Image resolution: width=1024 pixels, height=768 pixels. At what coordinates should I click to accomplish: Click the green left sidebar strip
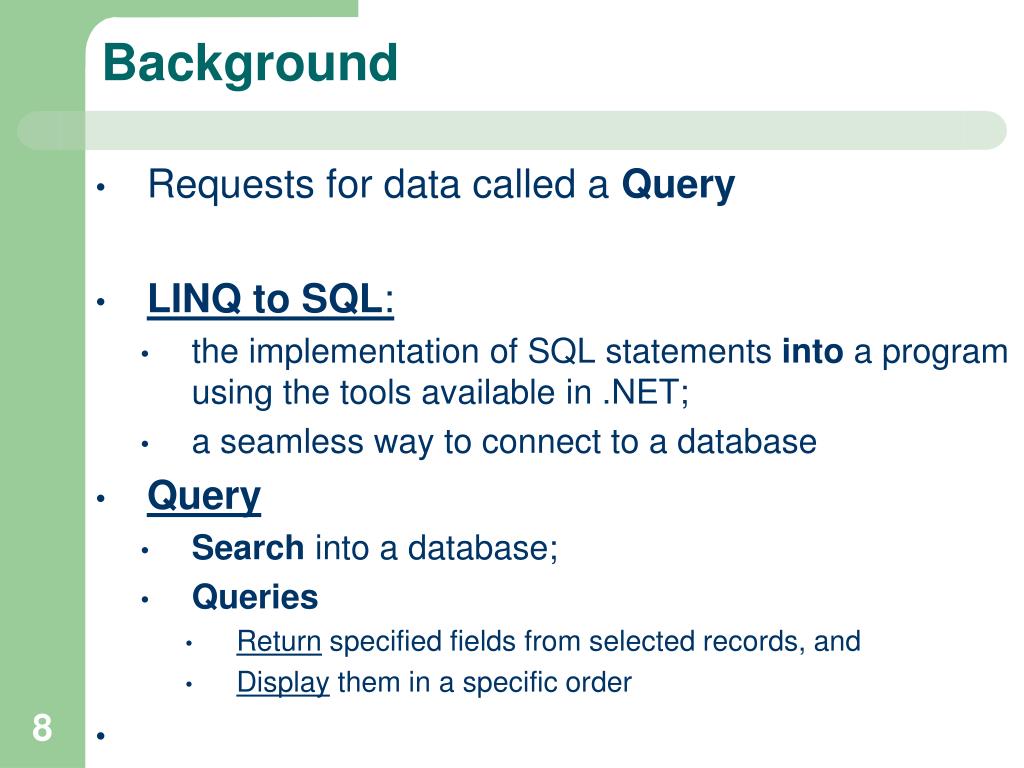42,392
